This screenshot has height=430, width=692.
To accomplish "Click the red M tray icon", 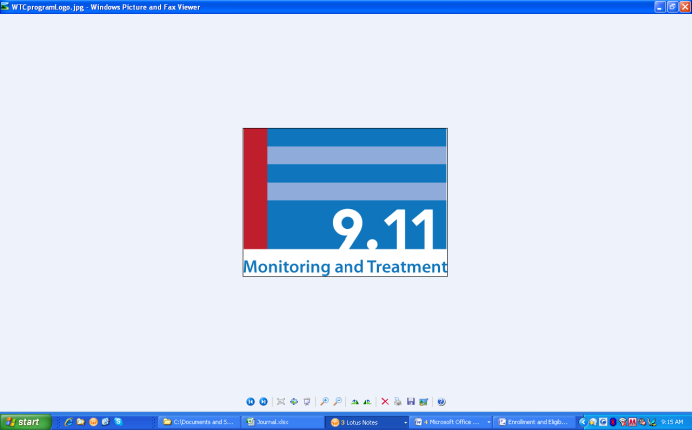I will (x=632, y=422).
